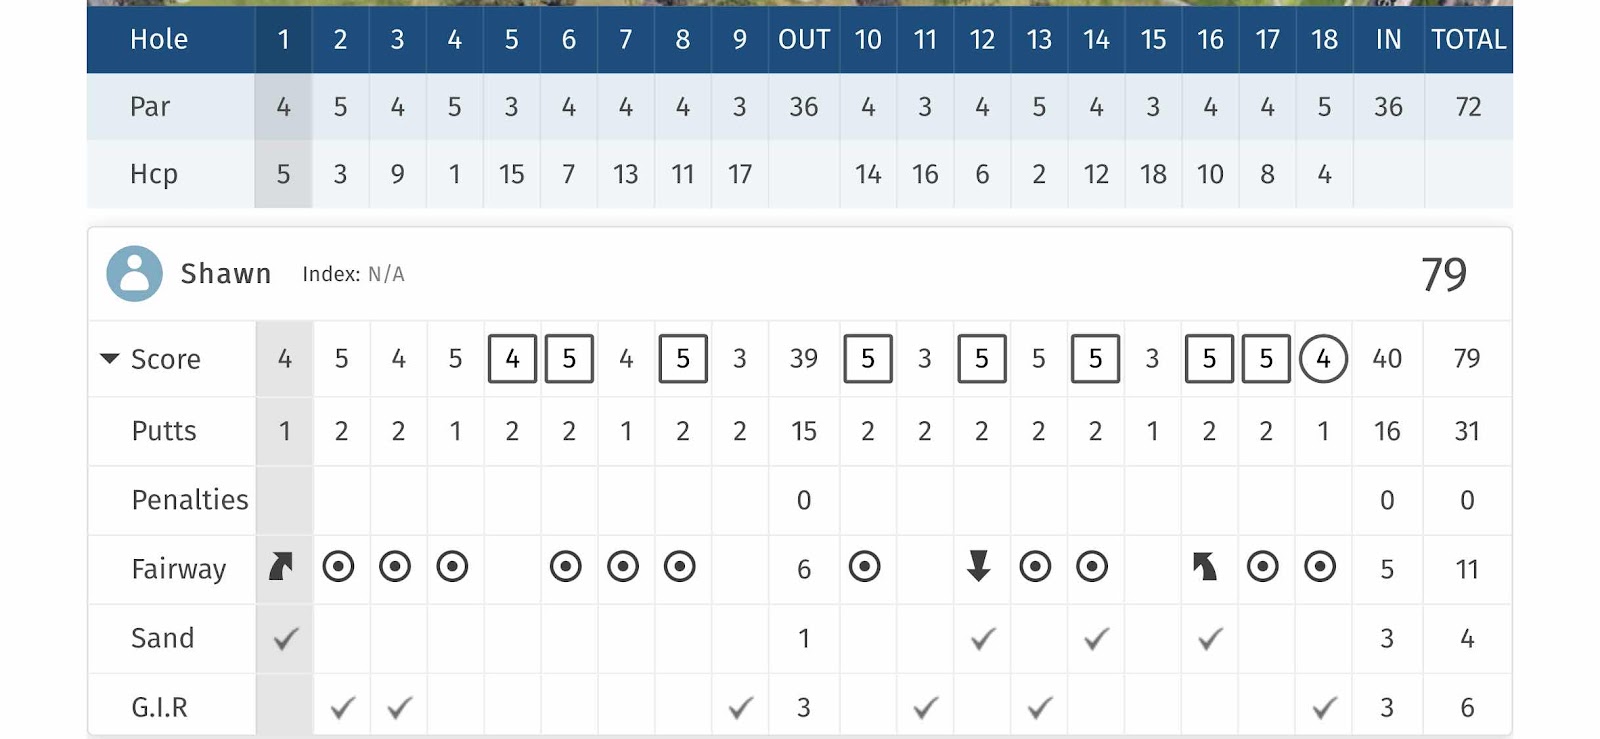
Task: Click Shawn's player avatar icon
Action: click(x=134, y=274)
